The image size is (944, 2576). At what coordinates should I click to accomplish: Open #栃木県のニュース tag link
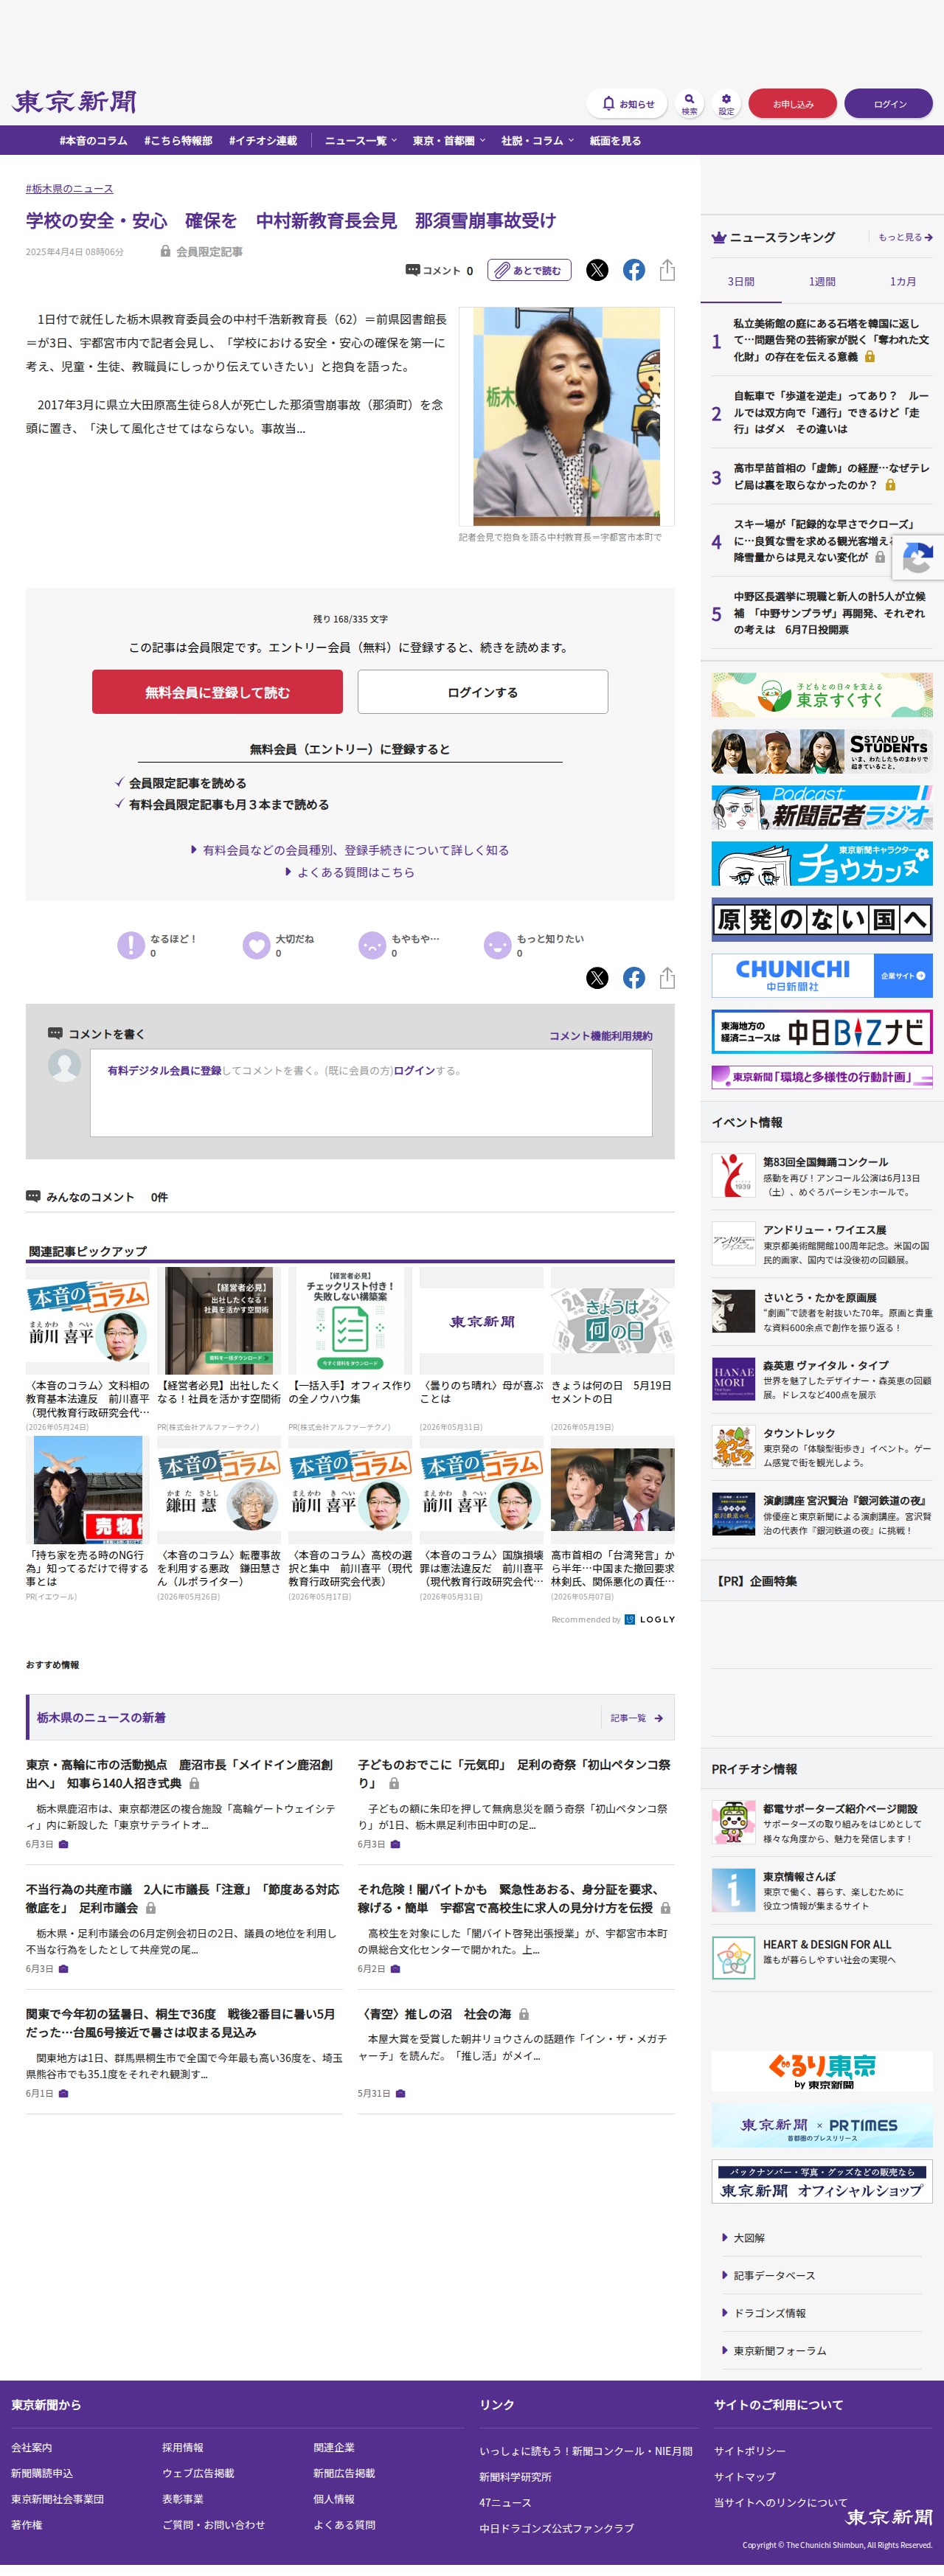pos(69,188)
